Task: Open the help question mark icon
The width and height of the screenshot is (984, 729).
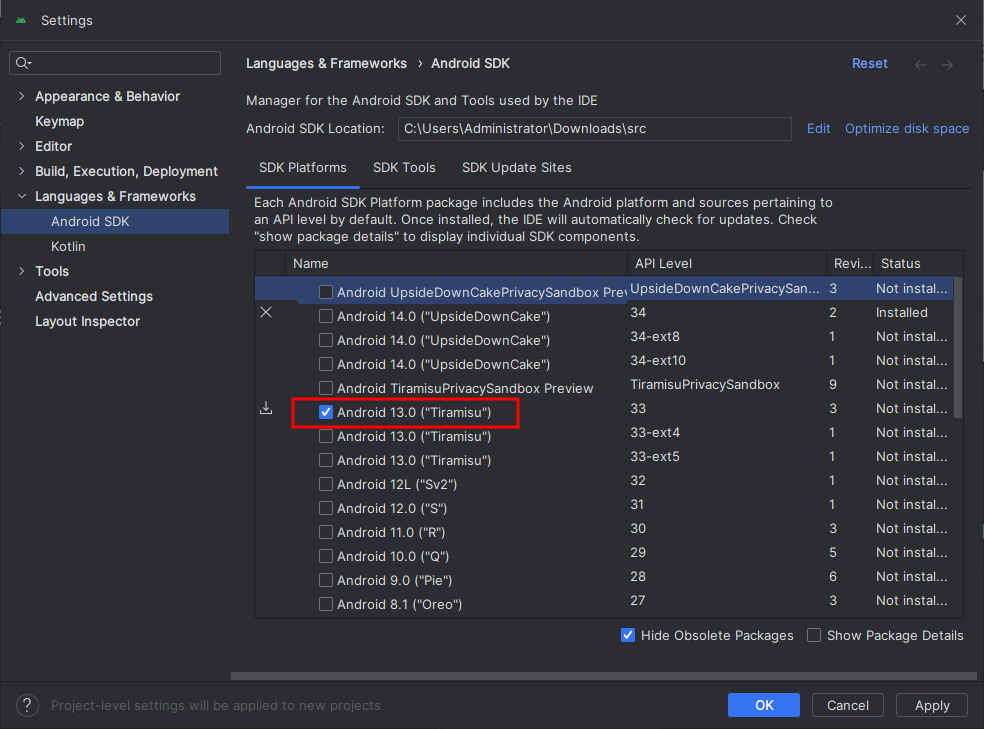Action: click(x=27, y=705)
